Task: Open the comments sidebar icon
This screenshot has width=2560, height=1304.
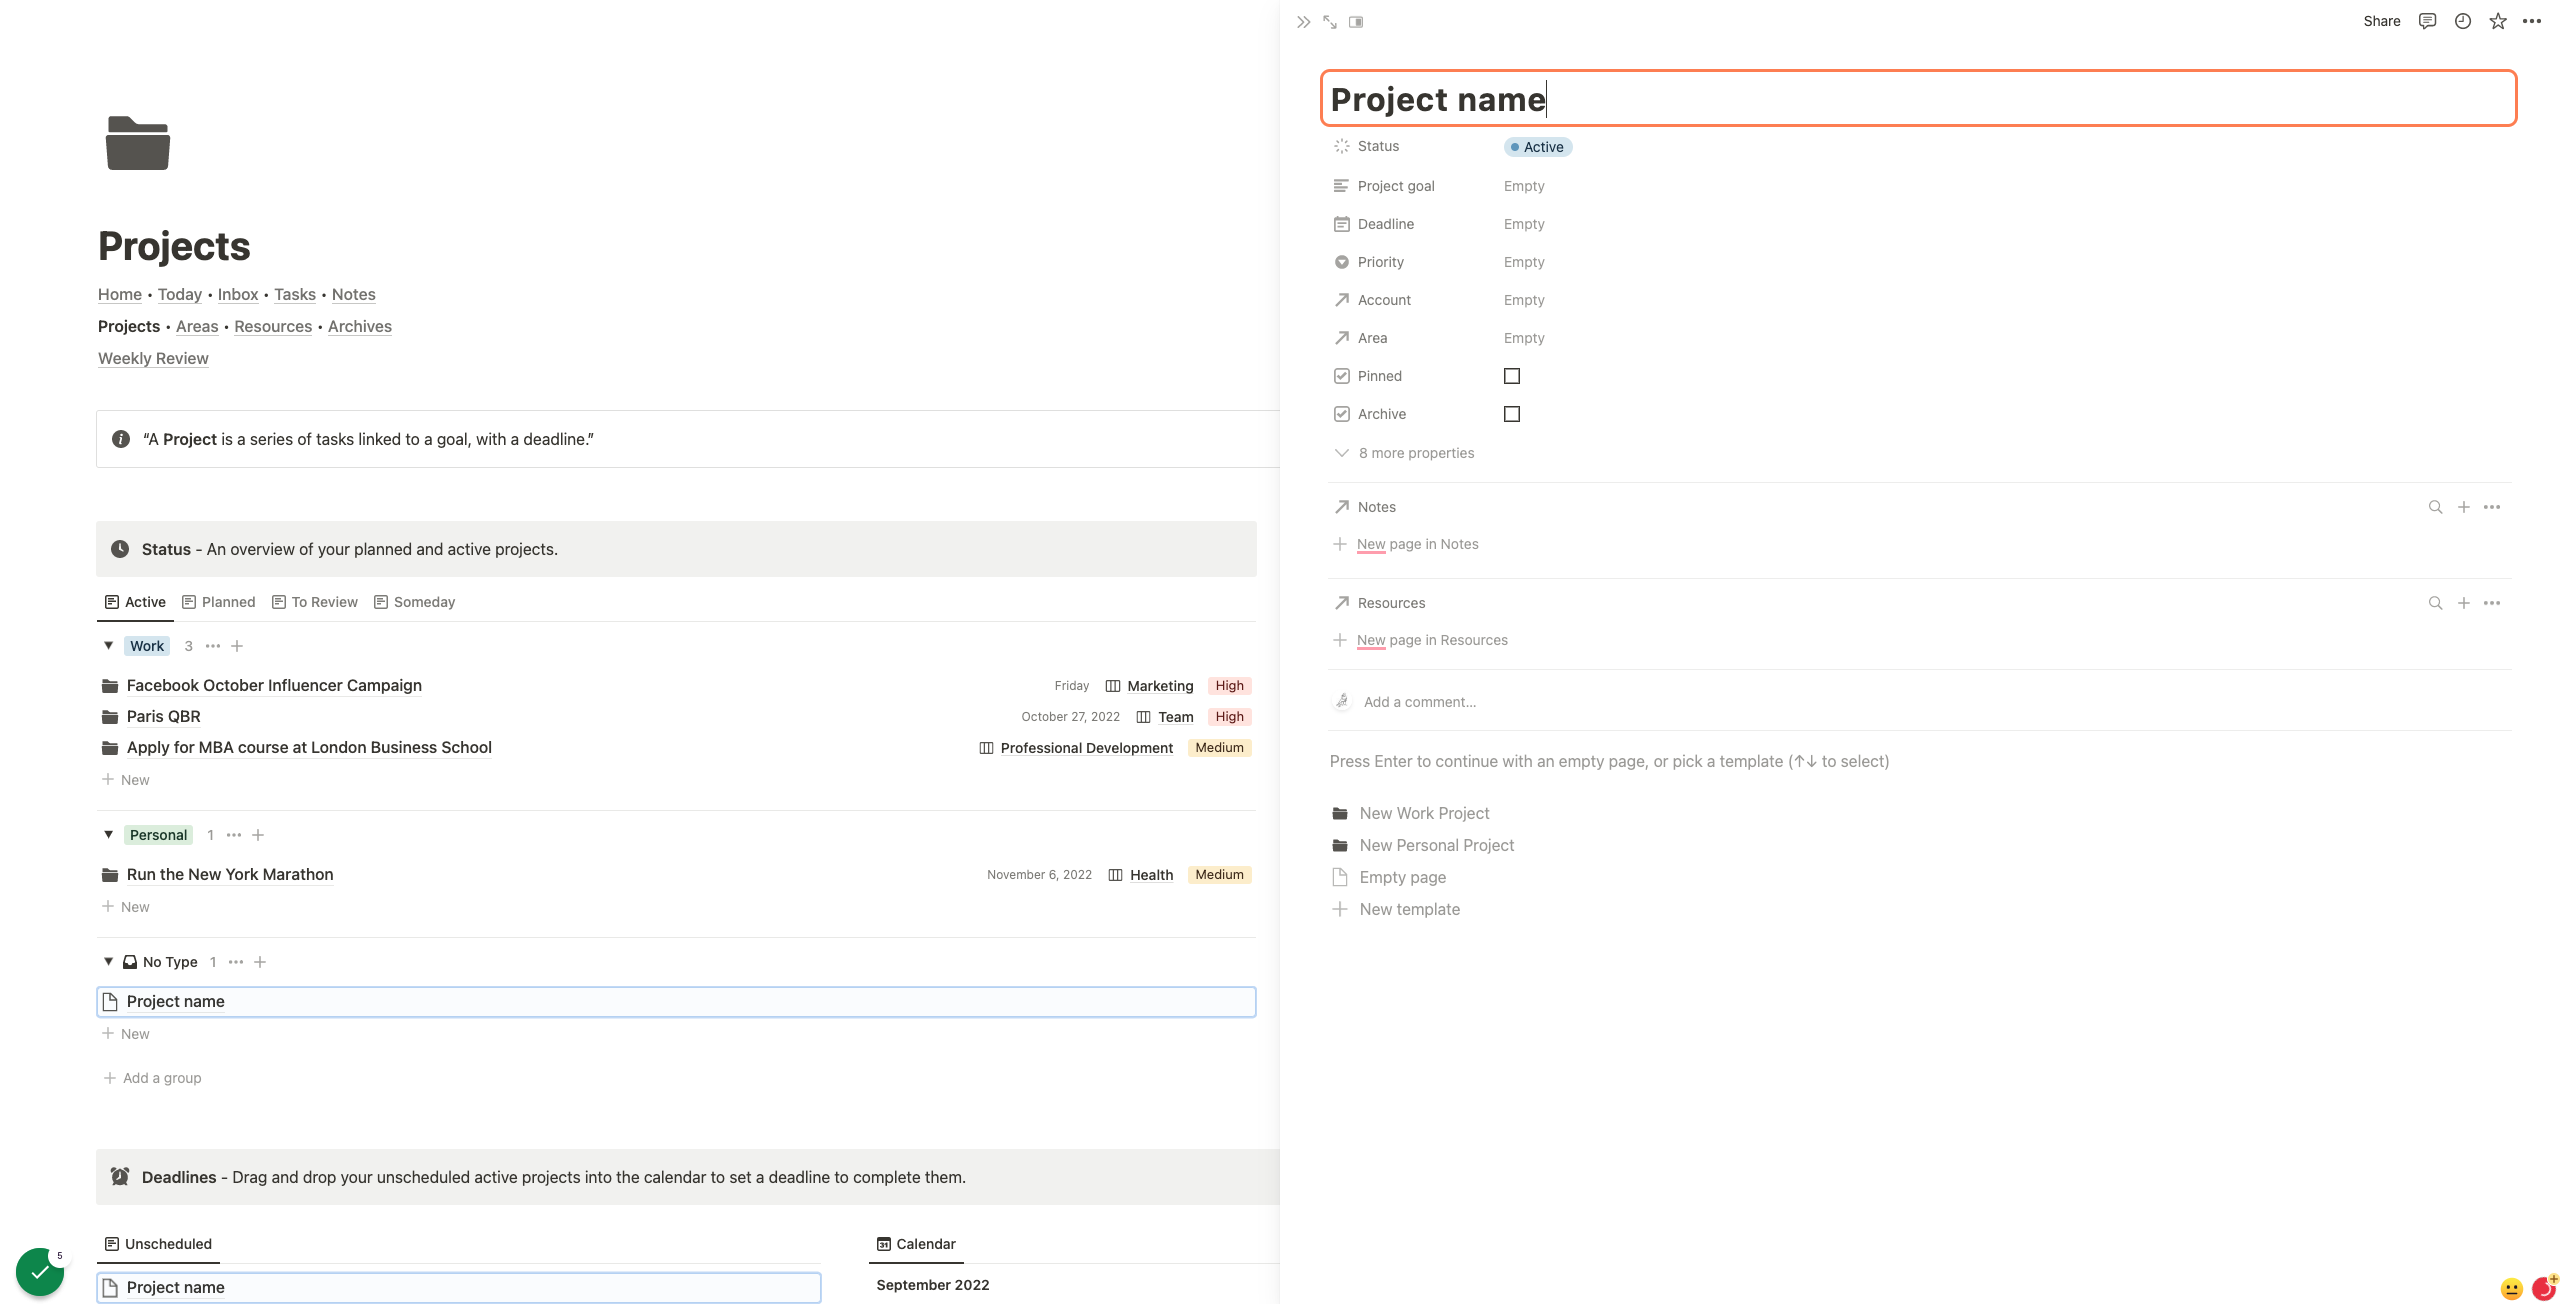Action: point(2427,21)
